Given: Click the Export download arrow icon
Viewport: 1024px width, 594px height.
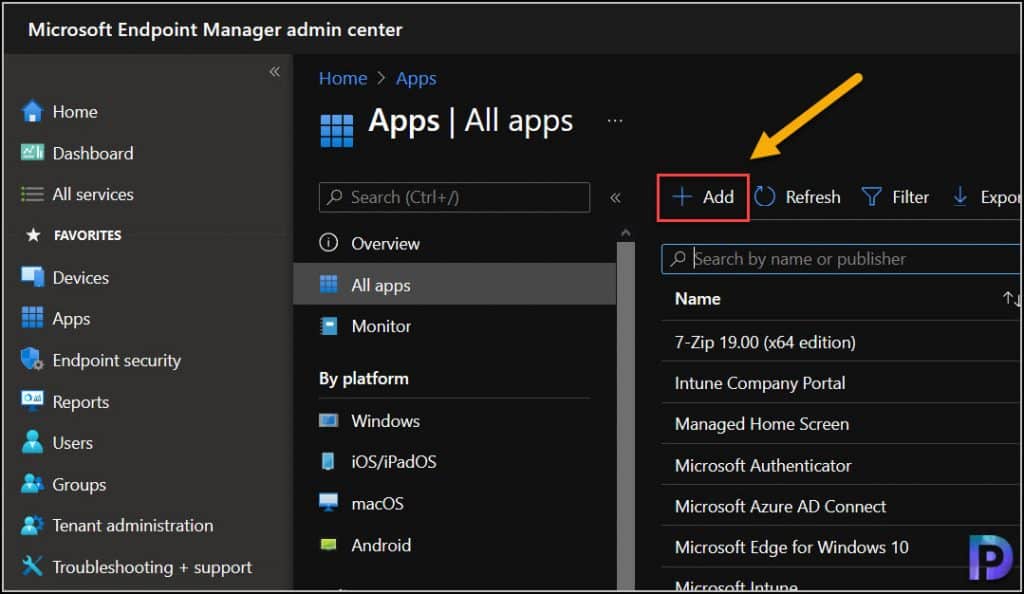Looking at the screenshot, I should [x=960, y=196].
